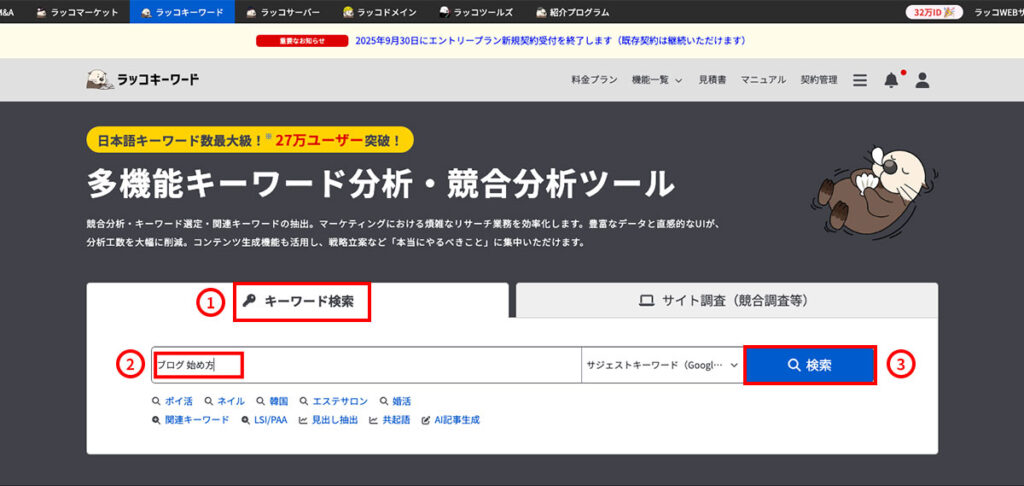Open the hamburger menu icon
The height and width of the screenshot is (486, 1024).
(x=859, y=80)
